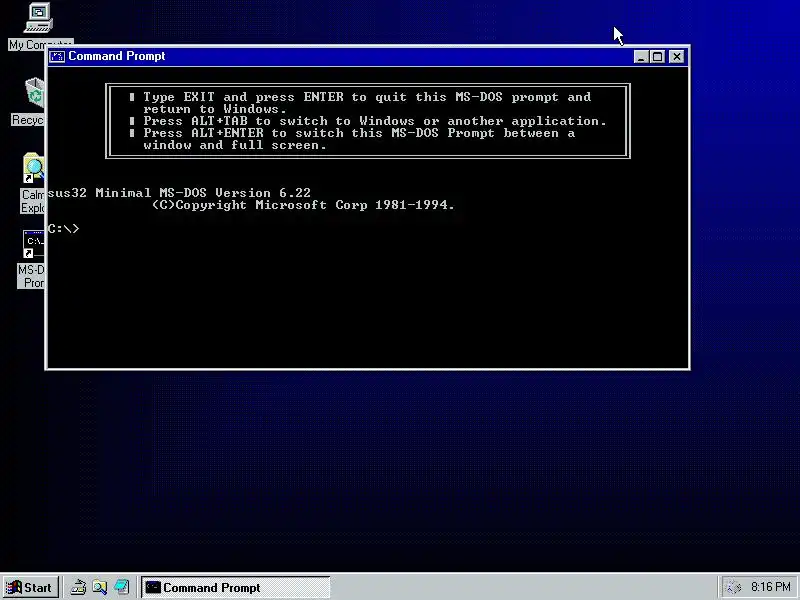Viewport: 800px width, 600px height.
Task: Open the Command Prompt window system menu icon
Action: pos(57,56)
